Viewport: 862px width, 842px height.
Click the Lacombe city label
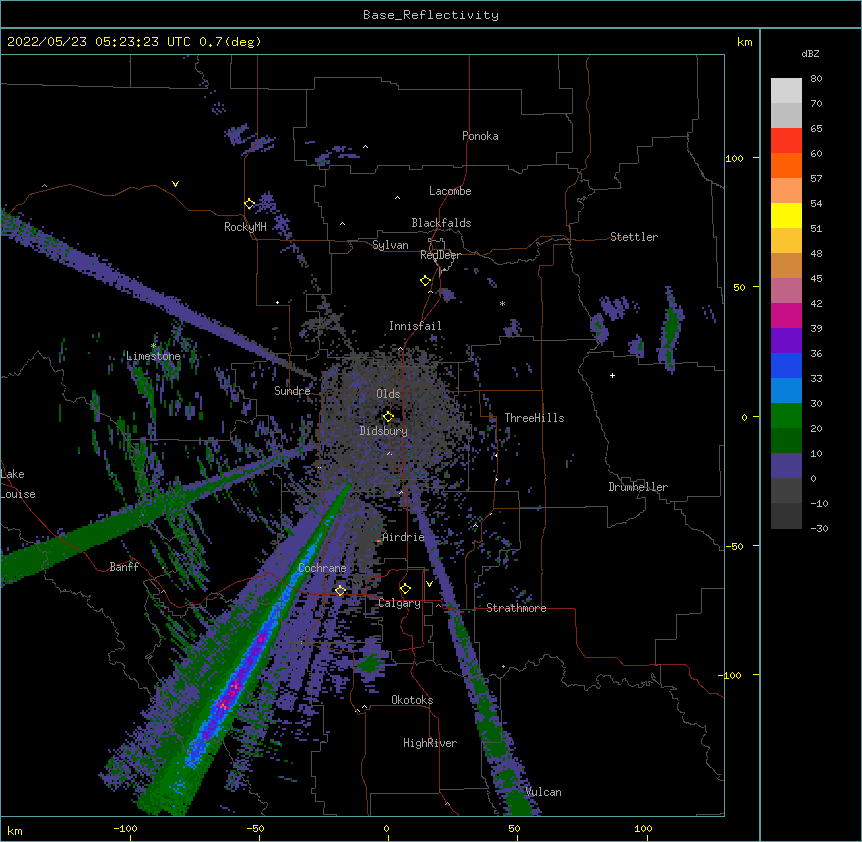coord(450,191)
